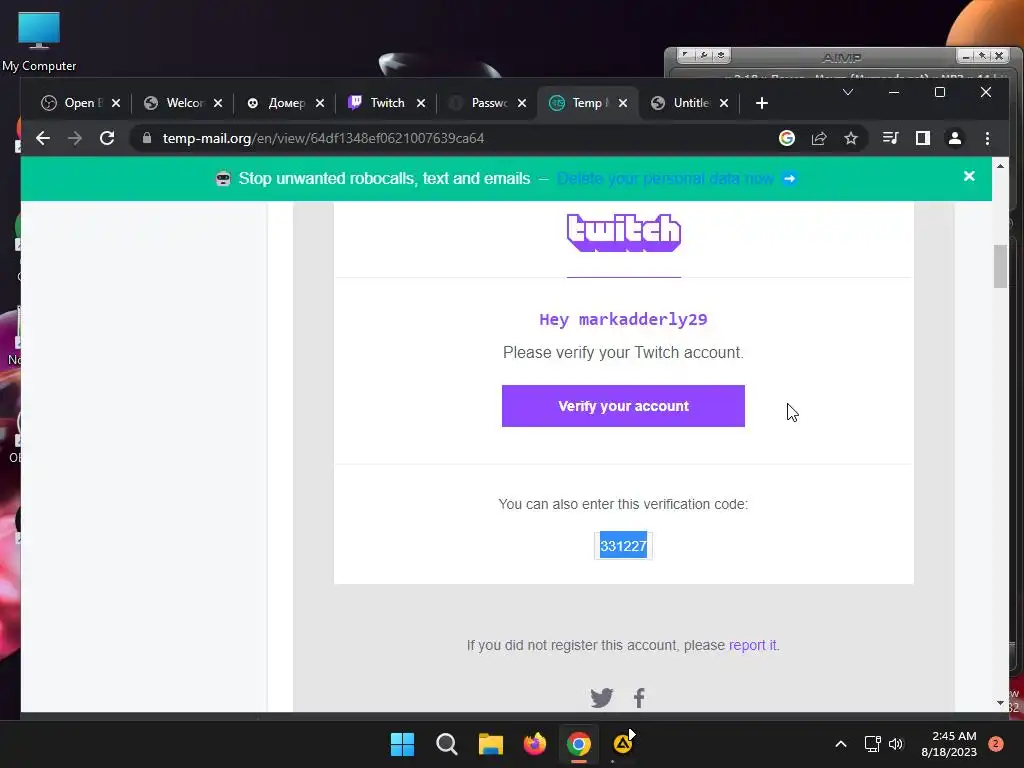Viewport: 1024px width, 768px height.
Task: Click the scrollbar down arrow
Action: click(x=1000, y=703)
